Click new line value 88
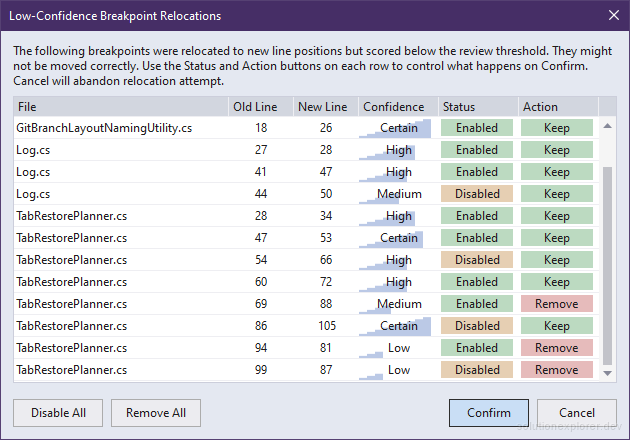This screenshot has width=630, height=440. (326, 304)
